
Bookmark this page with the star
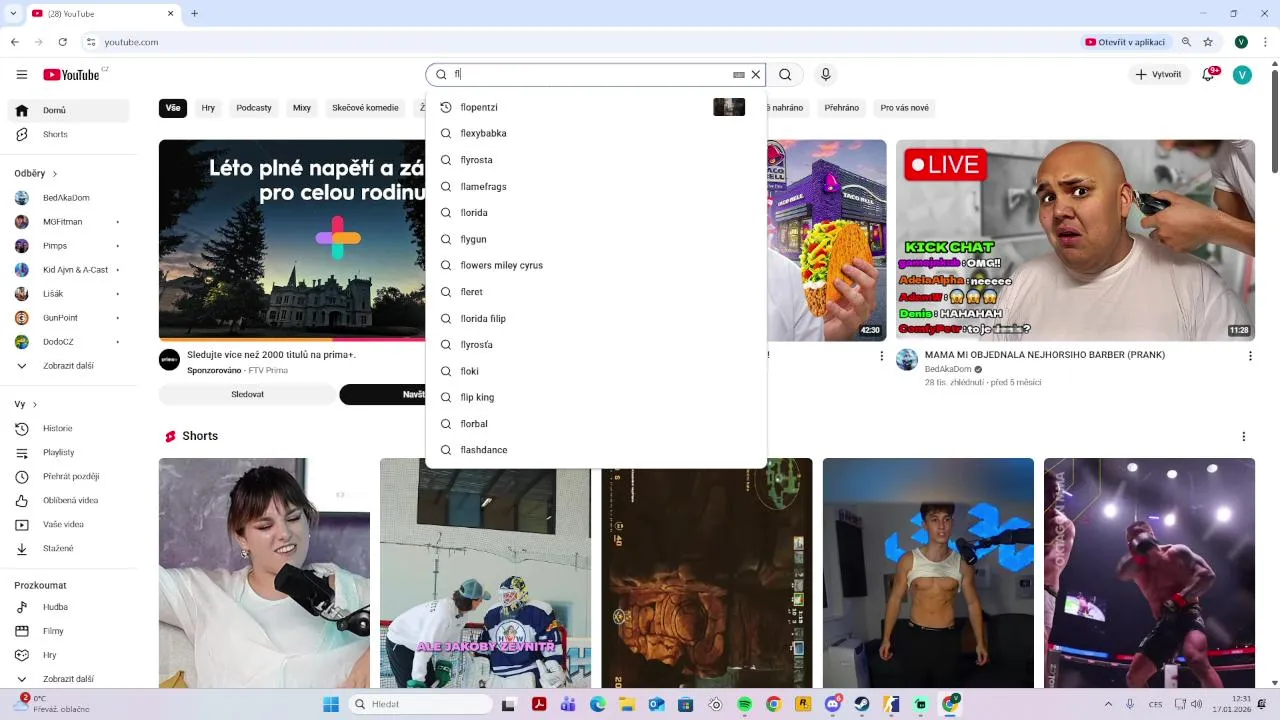(1208, 42)
